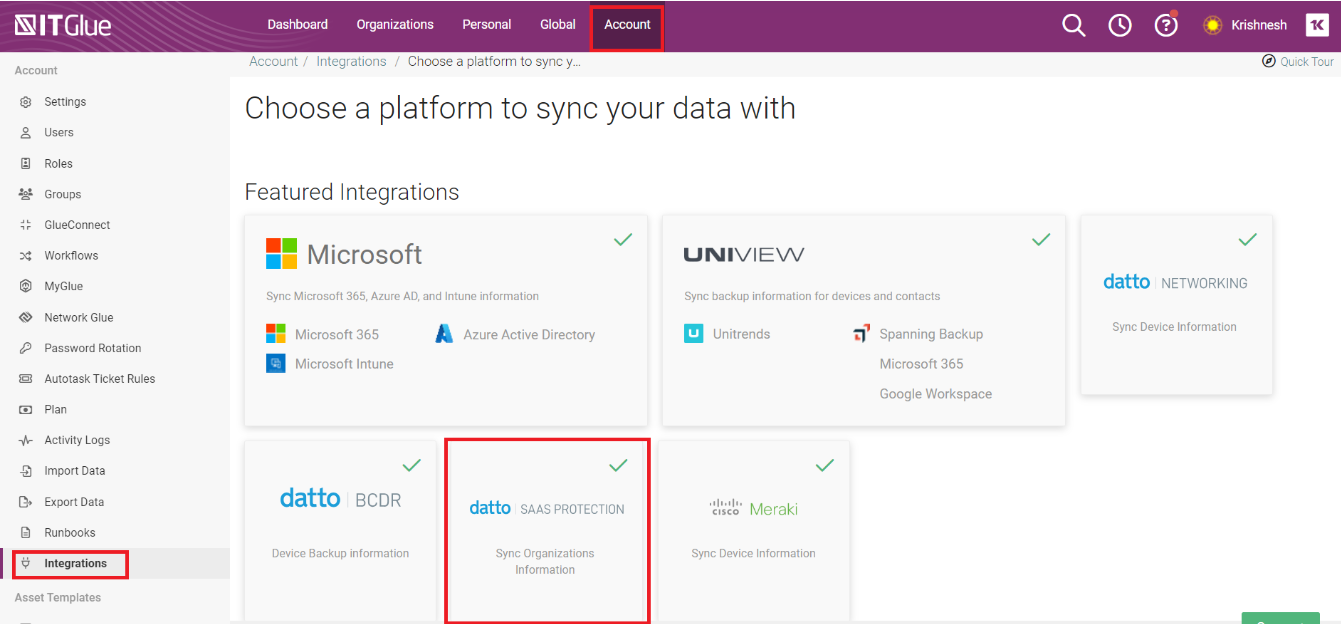Click the Azure Active Directory text

529,335
